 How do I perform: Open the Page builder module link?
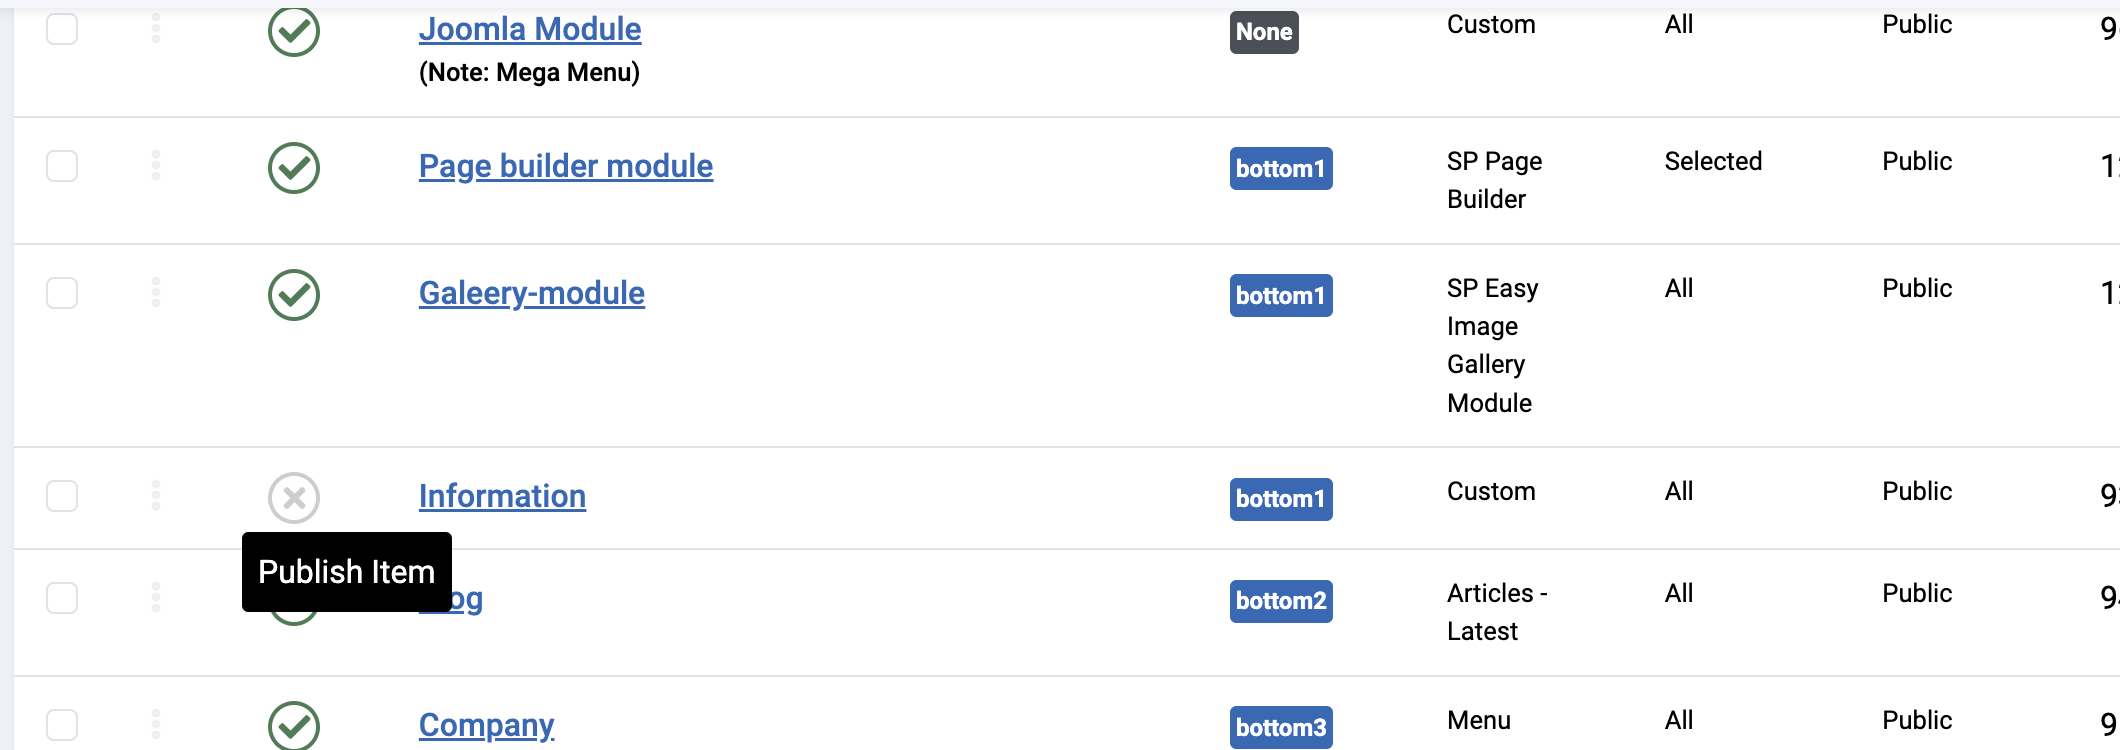point(565,166)
